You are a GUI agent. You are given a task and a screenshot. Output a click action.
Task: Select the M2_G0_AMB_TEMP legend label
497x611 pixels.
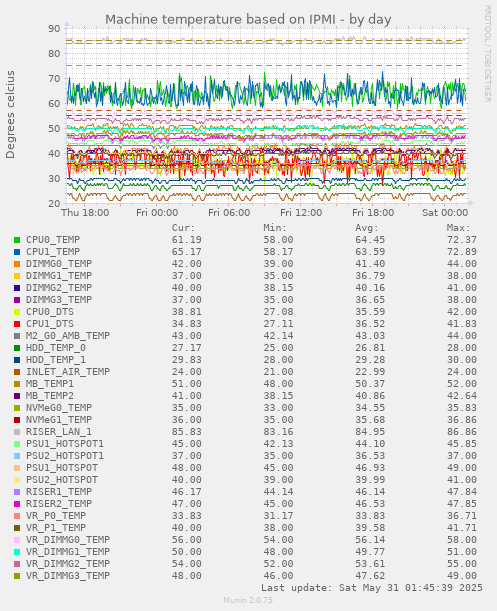click(68, 336)
